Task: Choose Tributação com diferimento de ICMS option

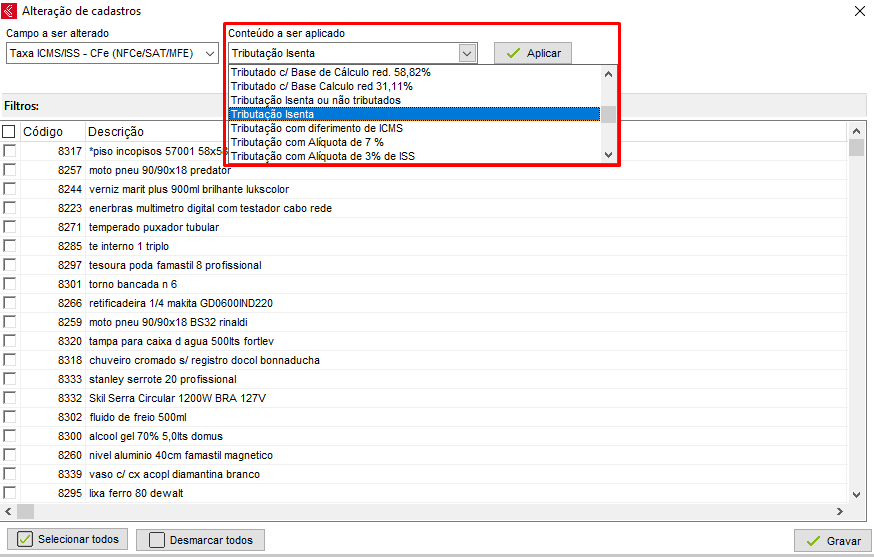Action: [316, 128]
